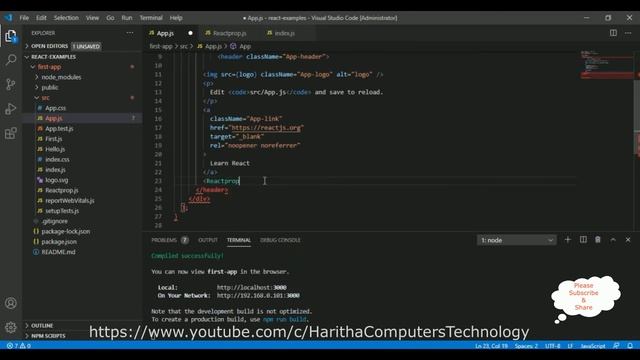This screenshot has height=360, width=640.
Task: Open the Selection menu
Action: point(66,18)
